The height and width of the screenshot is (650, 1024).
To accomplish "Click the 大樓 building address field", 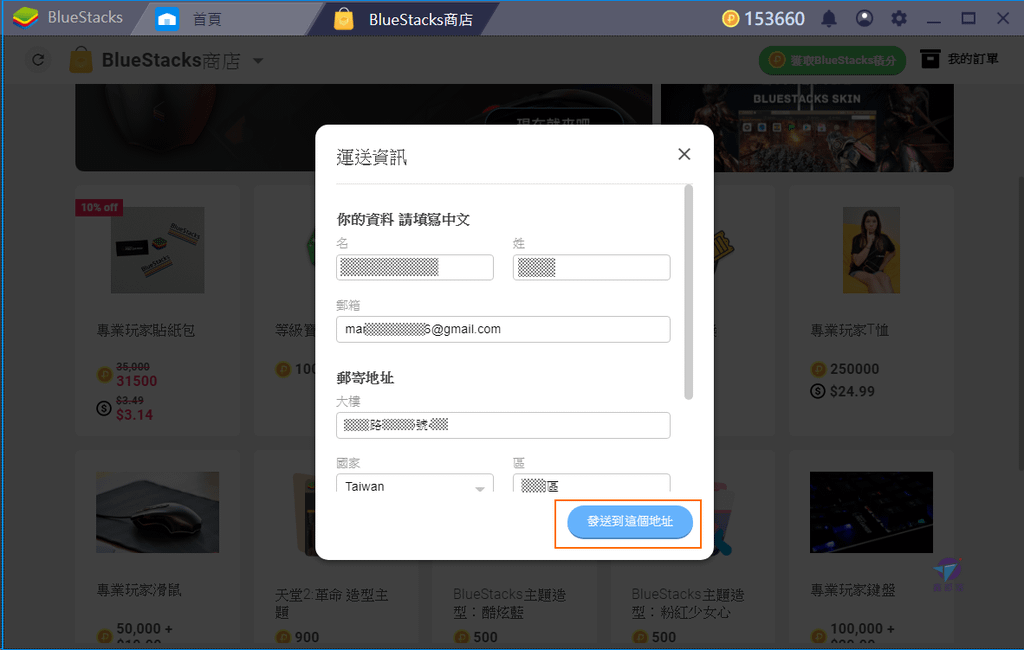I will tap(503, 425).
